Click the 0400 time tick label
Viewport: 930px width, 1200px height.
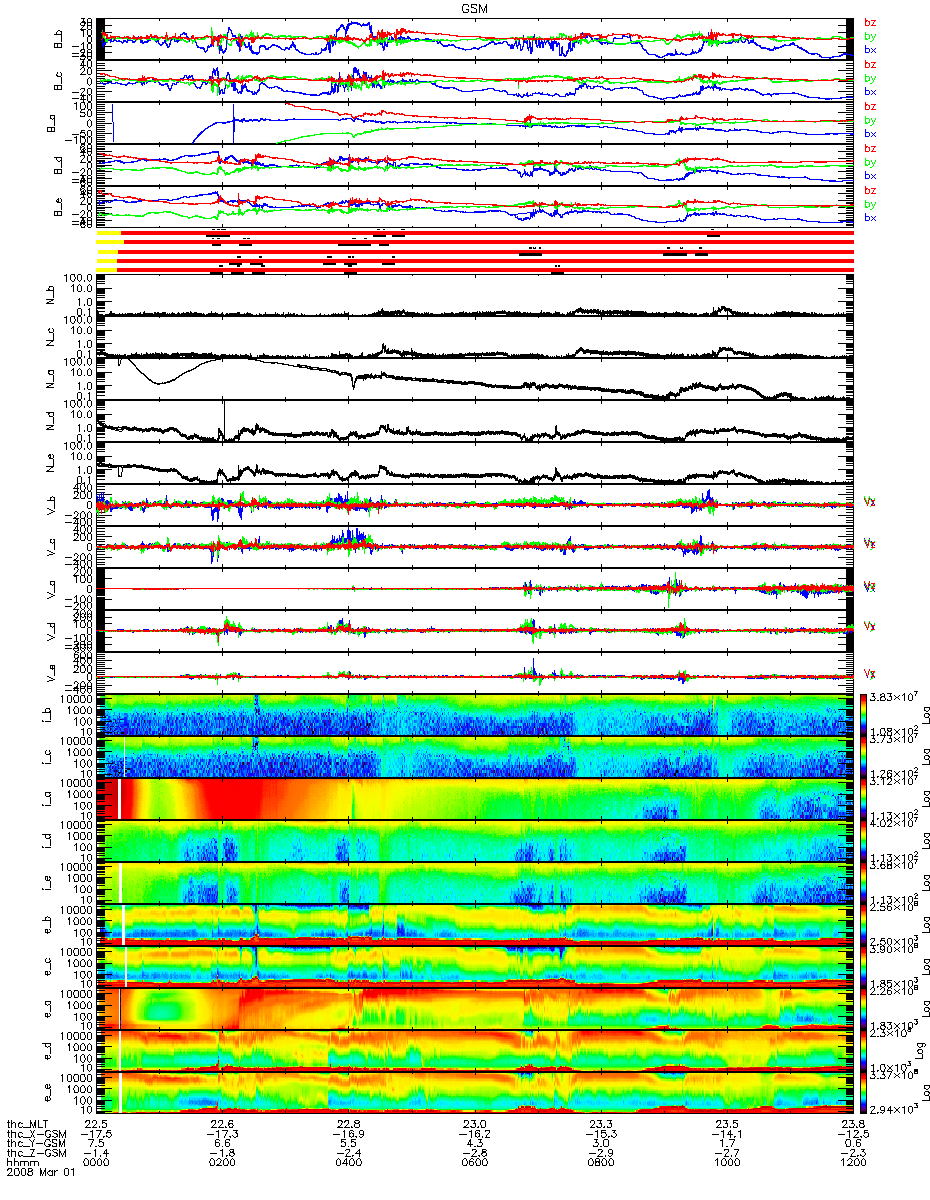(348, 1163)
